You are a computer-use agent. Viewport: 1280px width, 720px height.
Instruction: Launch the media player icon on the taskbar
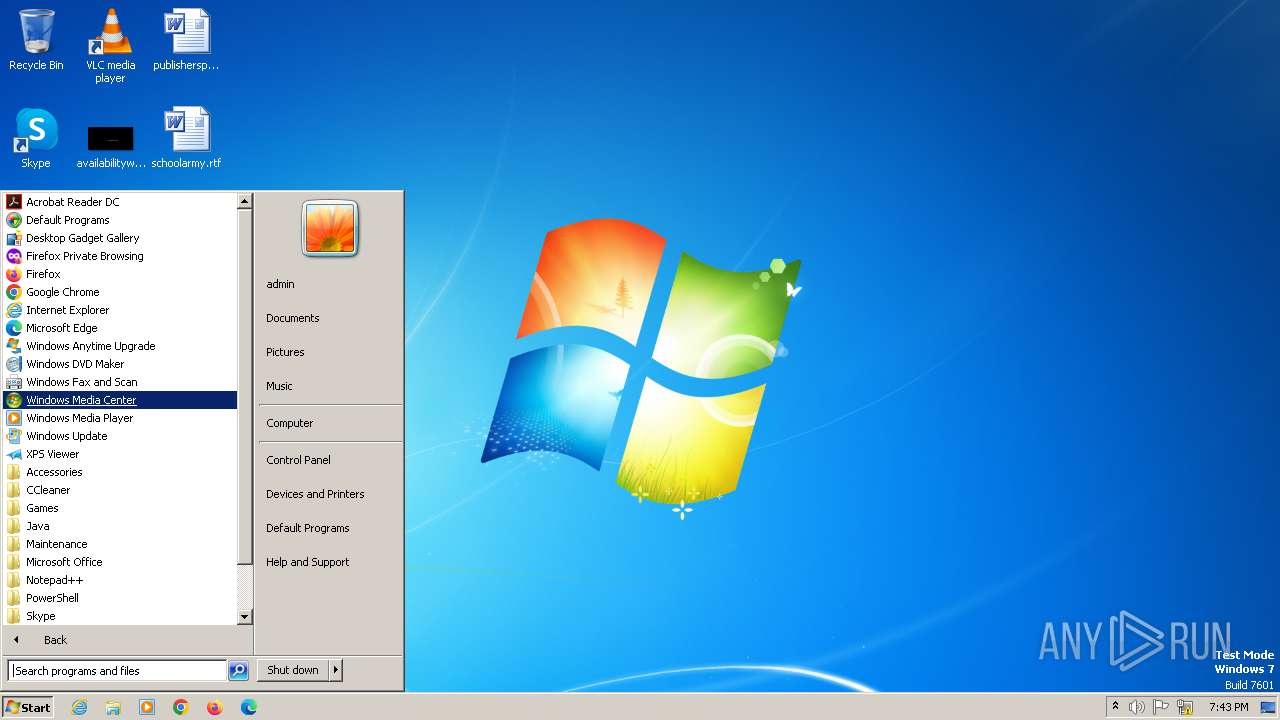pos(147,707)
